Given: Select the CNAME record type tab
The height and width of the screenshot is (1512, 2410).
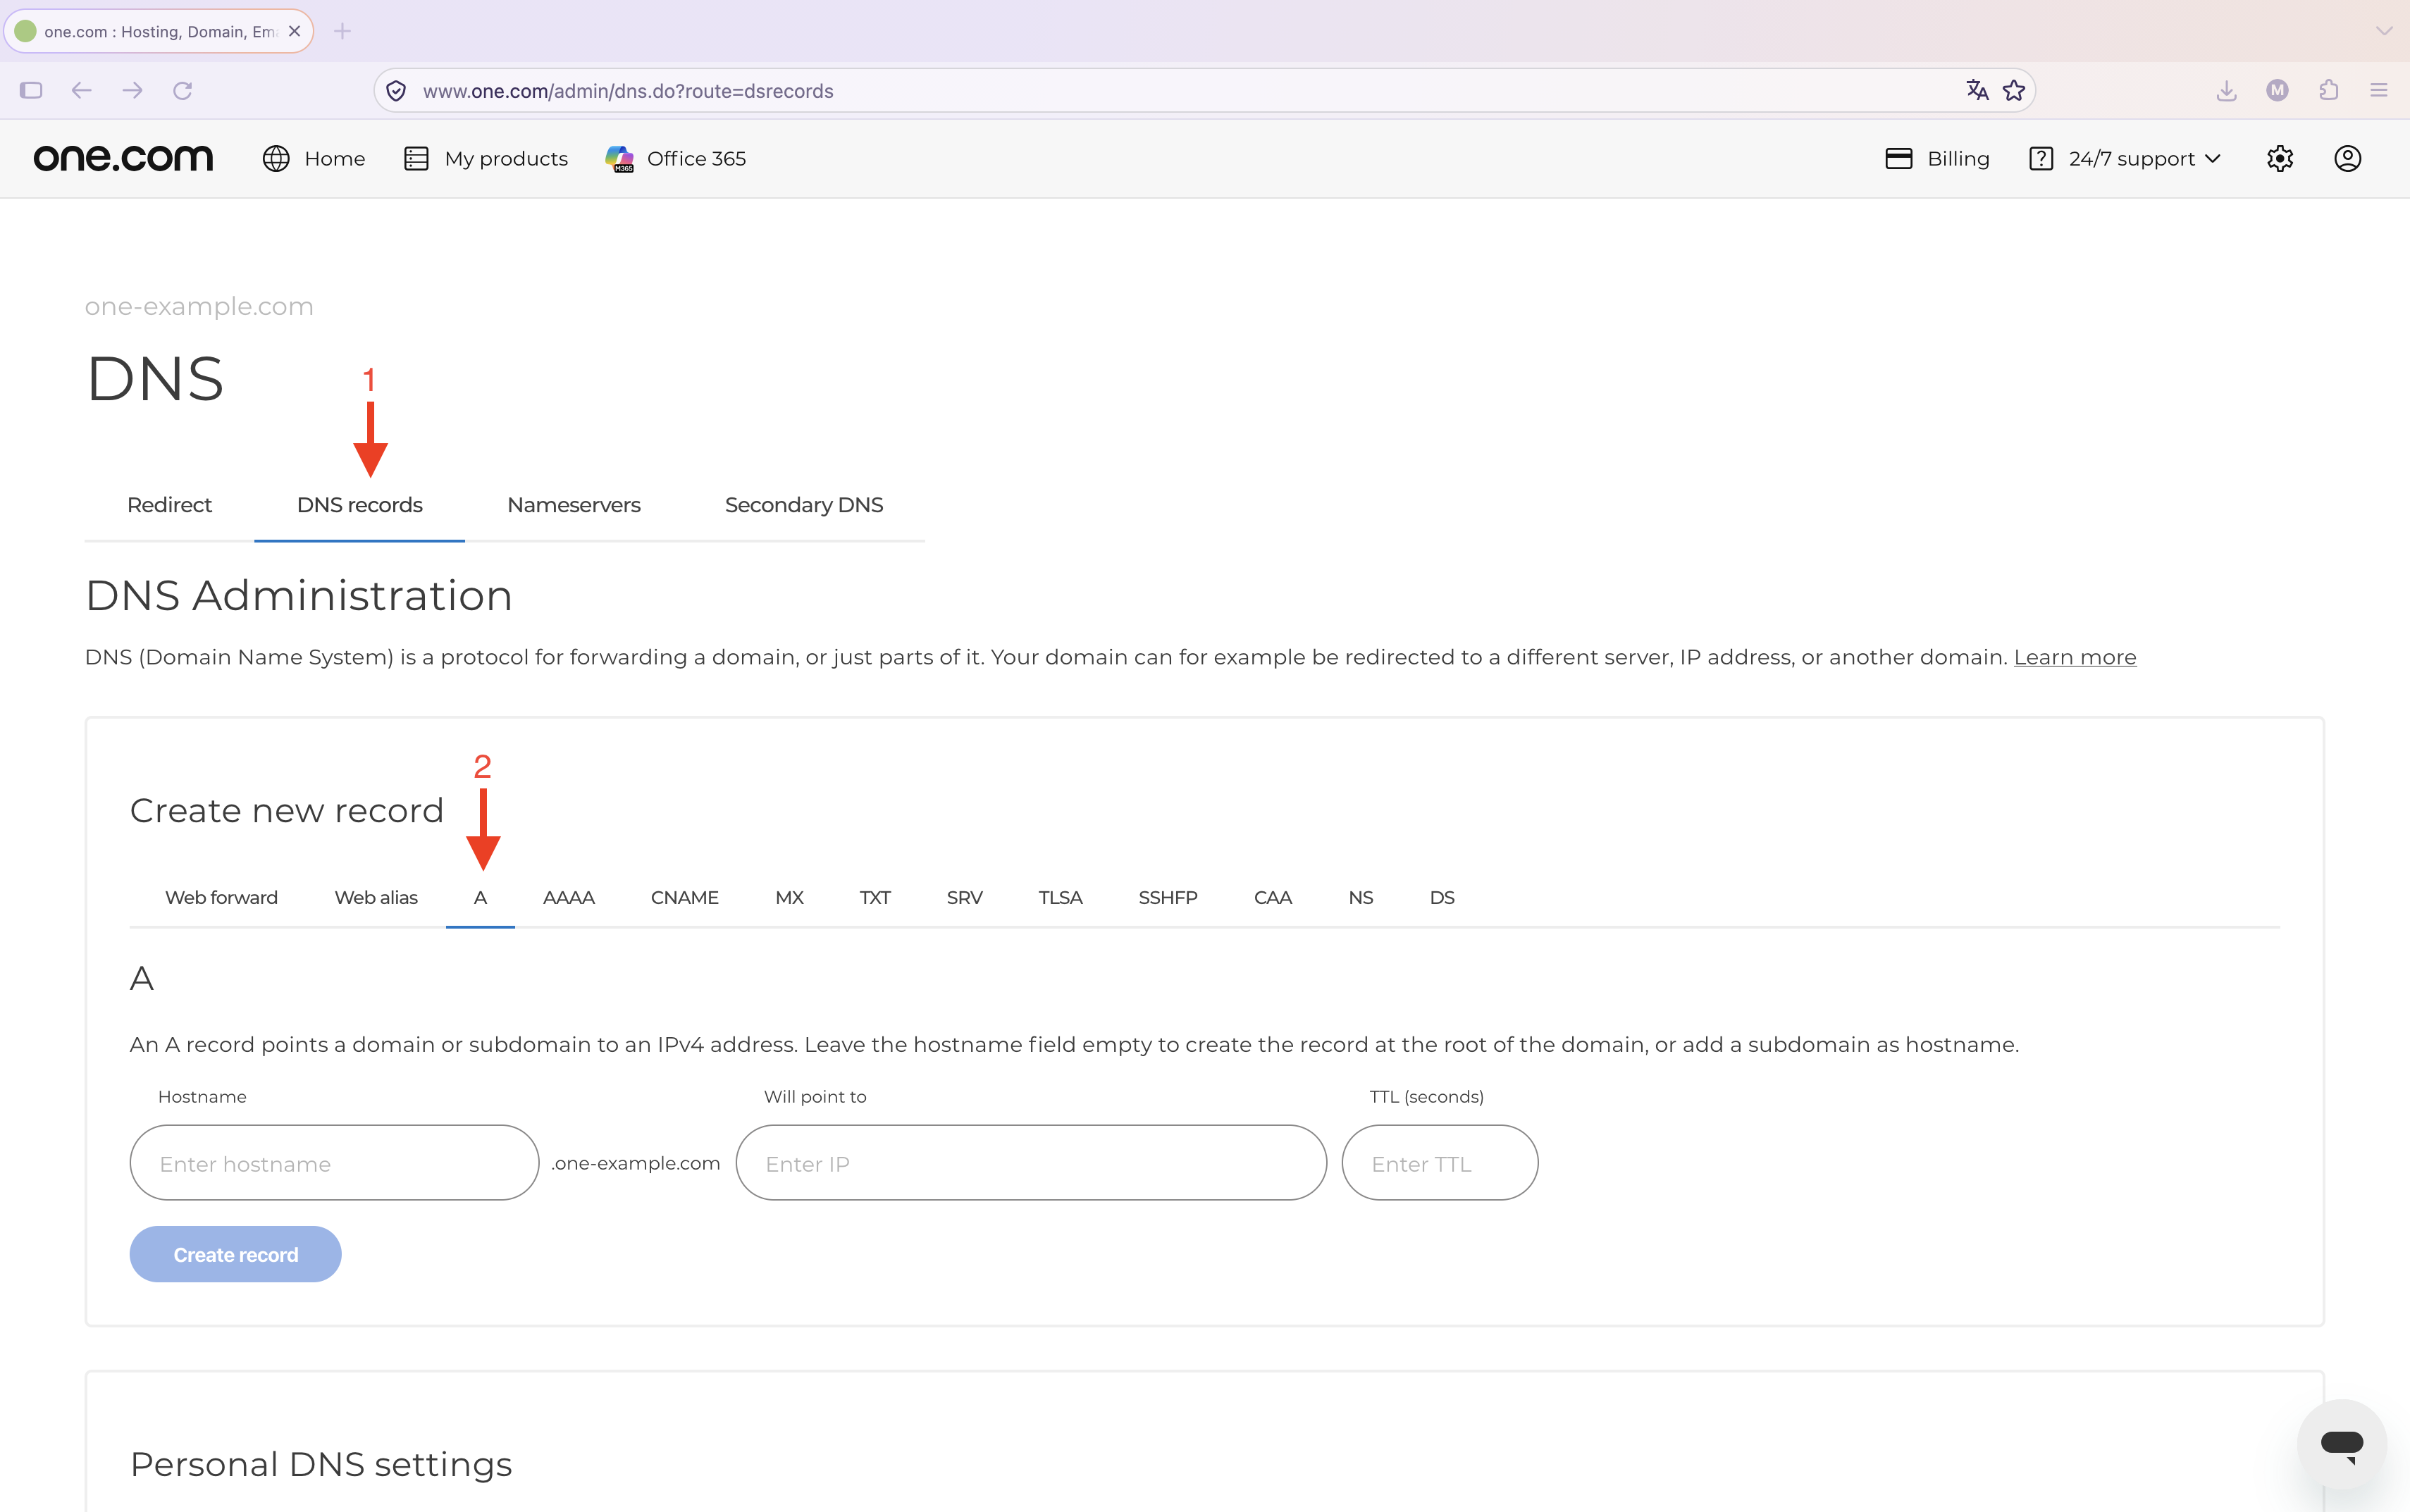Looking at the screenshot, I should (x=685, y=898).
